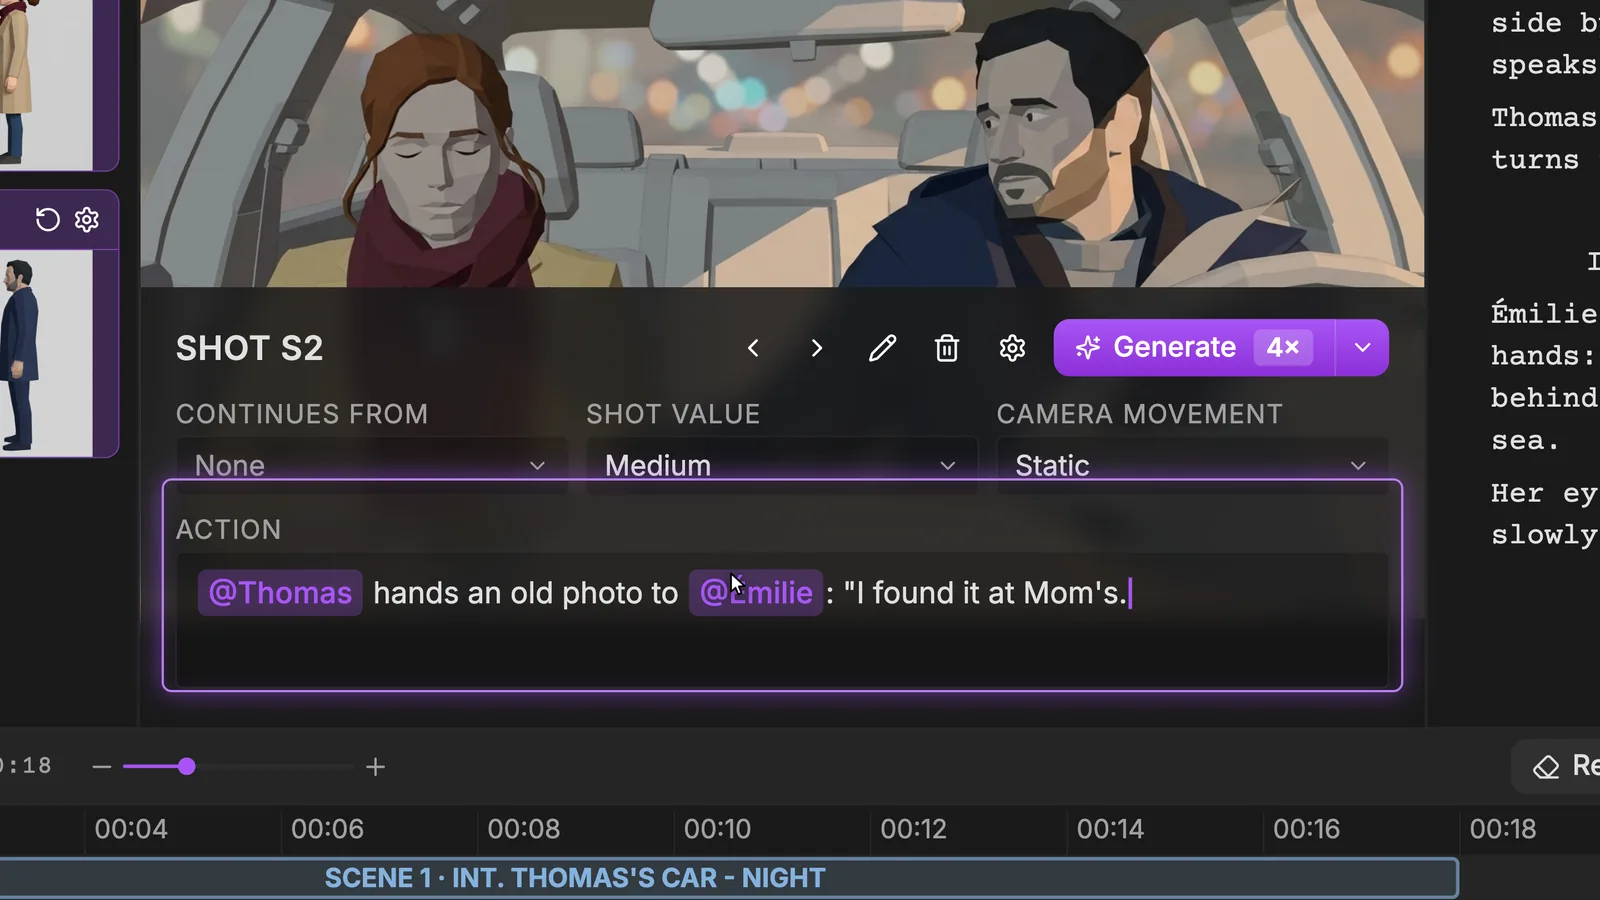The height and width of the screenshot is (900, 1600).
Task: Open character card settings gear
Action: [87, 219]
